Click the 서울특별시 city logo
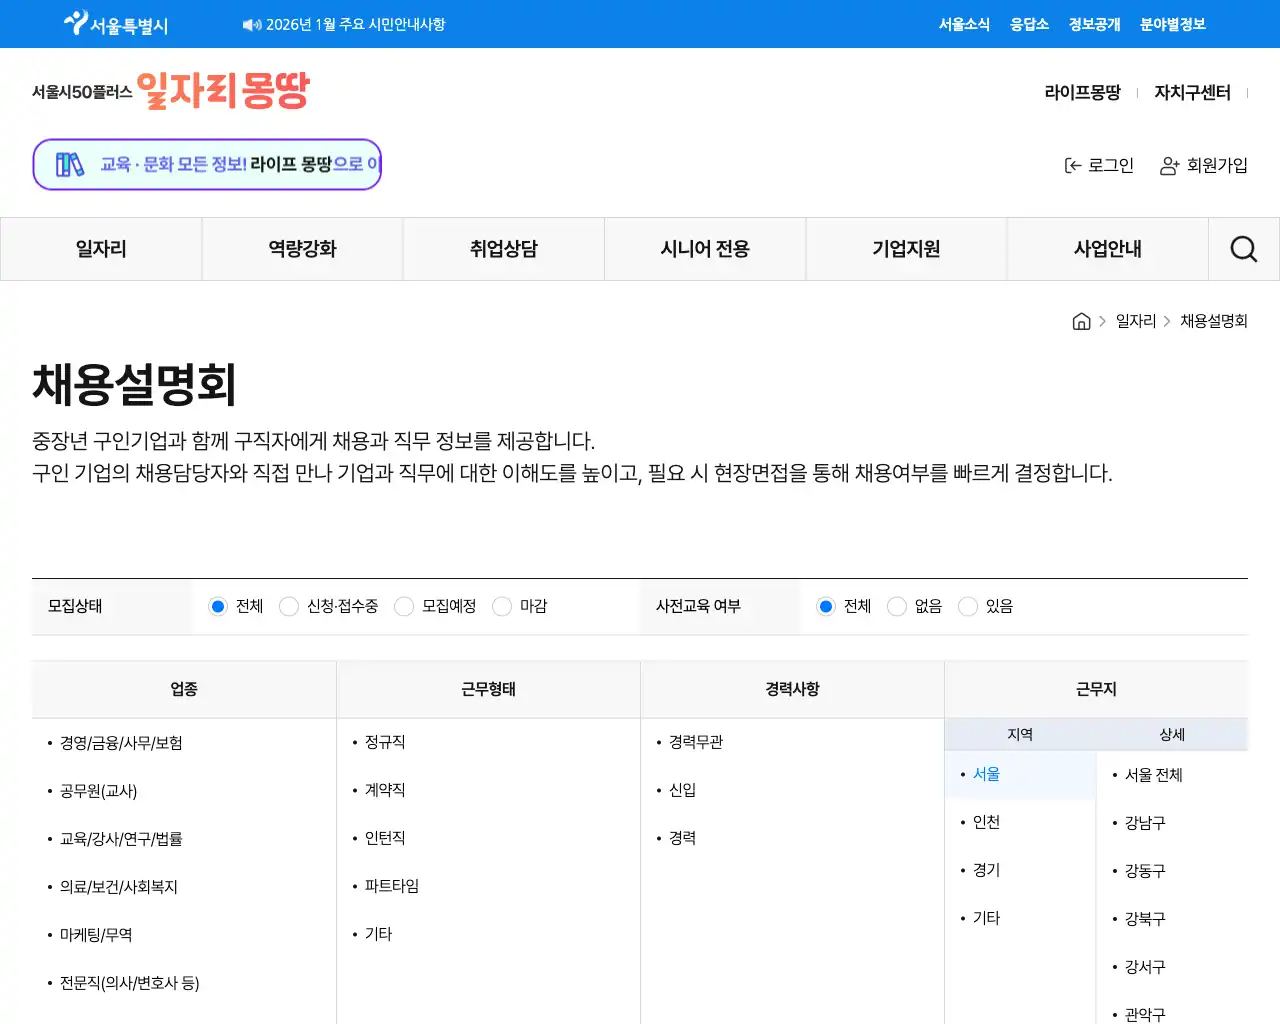 click(113, 23)
